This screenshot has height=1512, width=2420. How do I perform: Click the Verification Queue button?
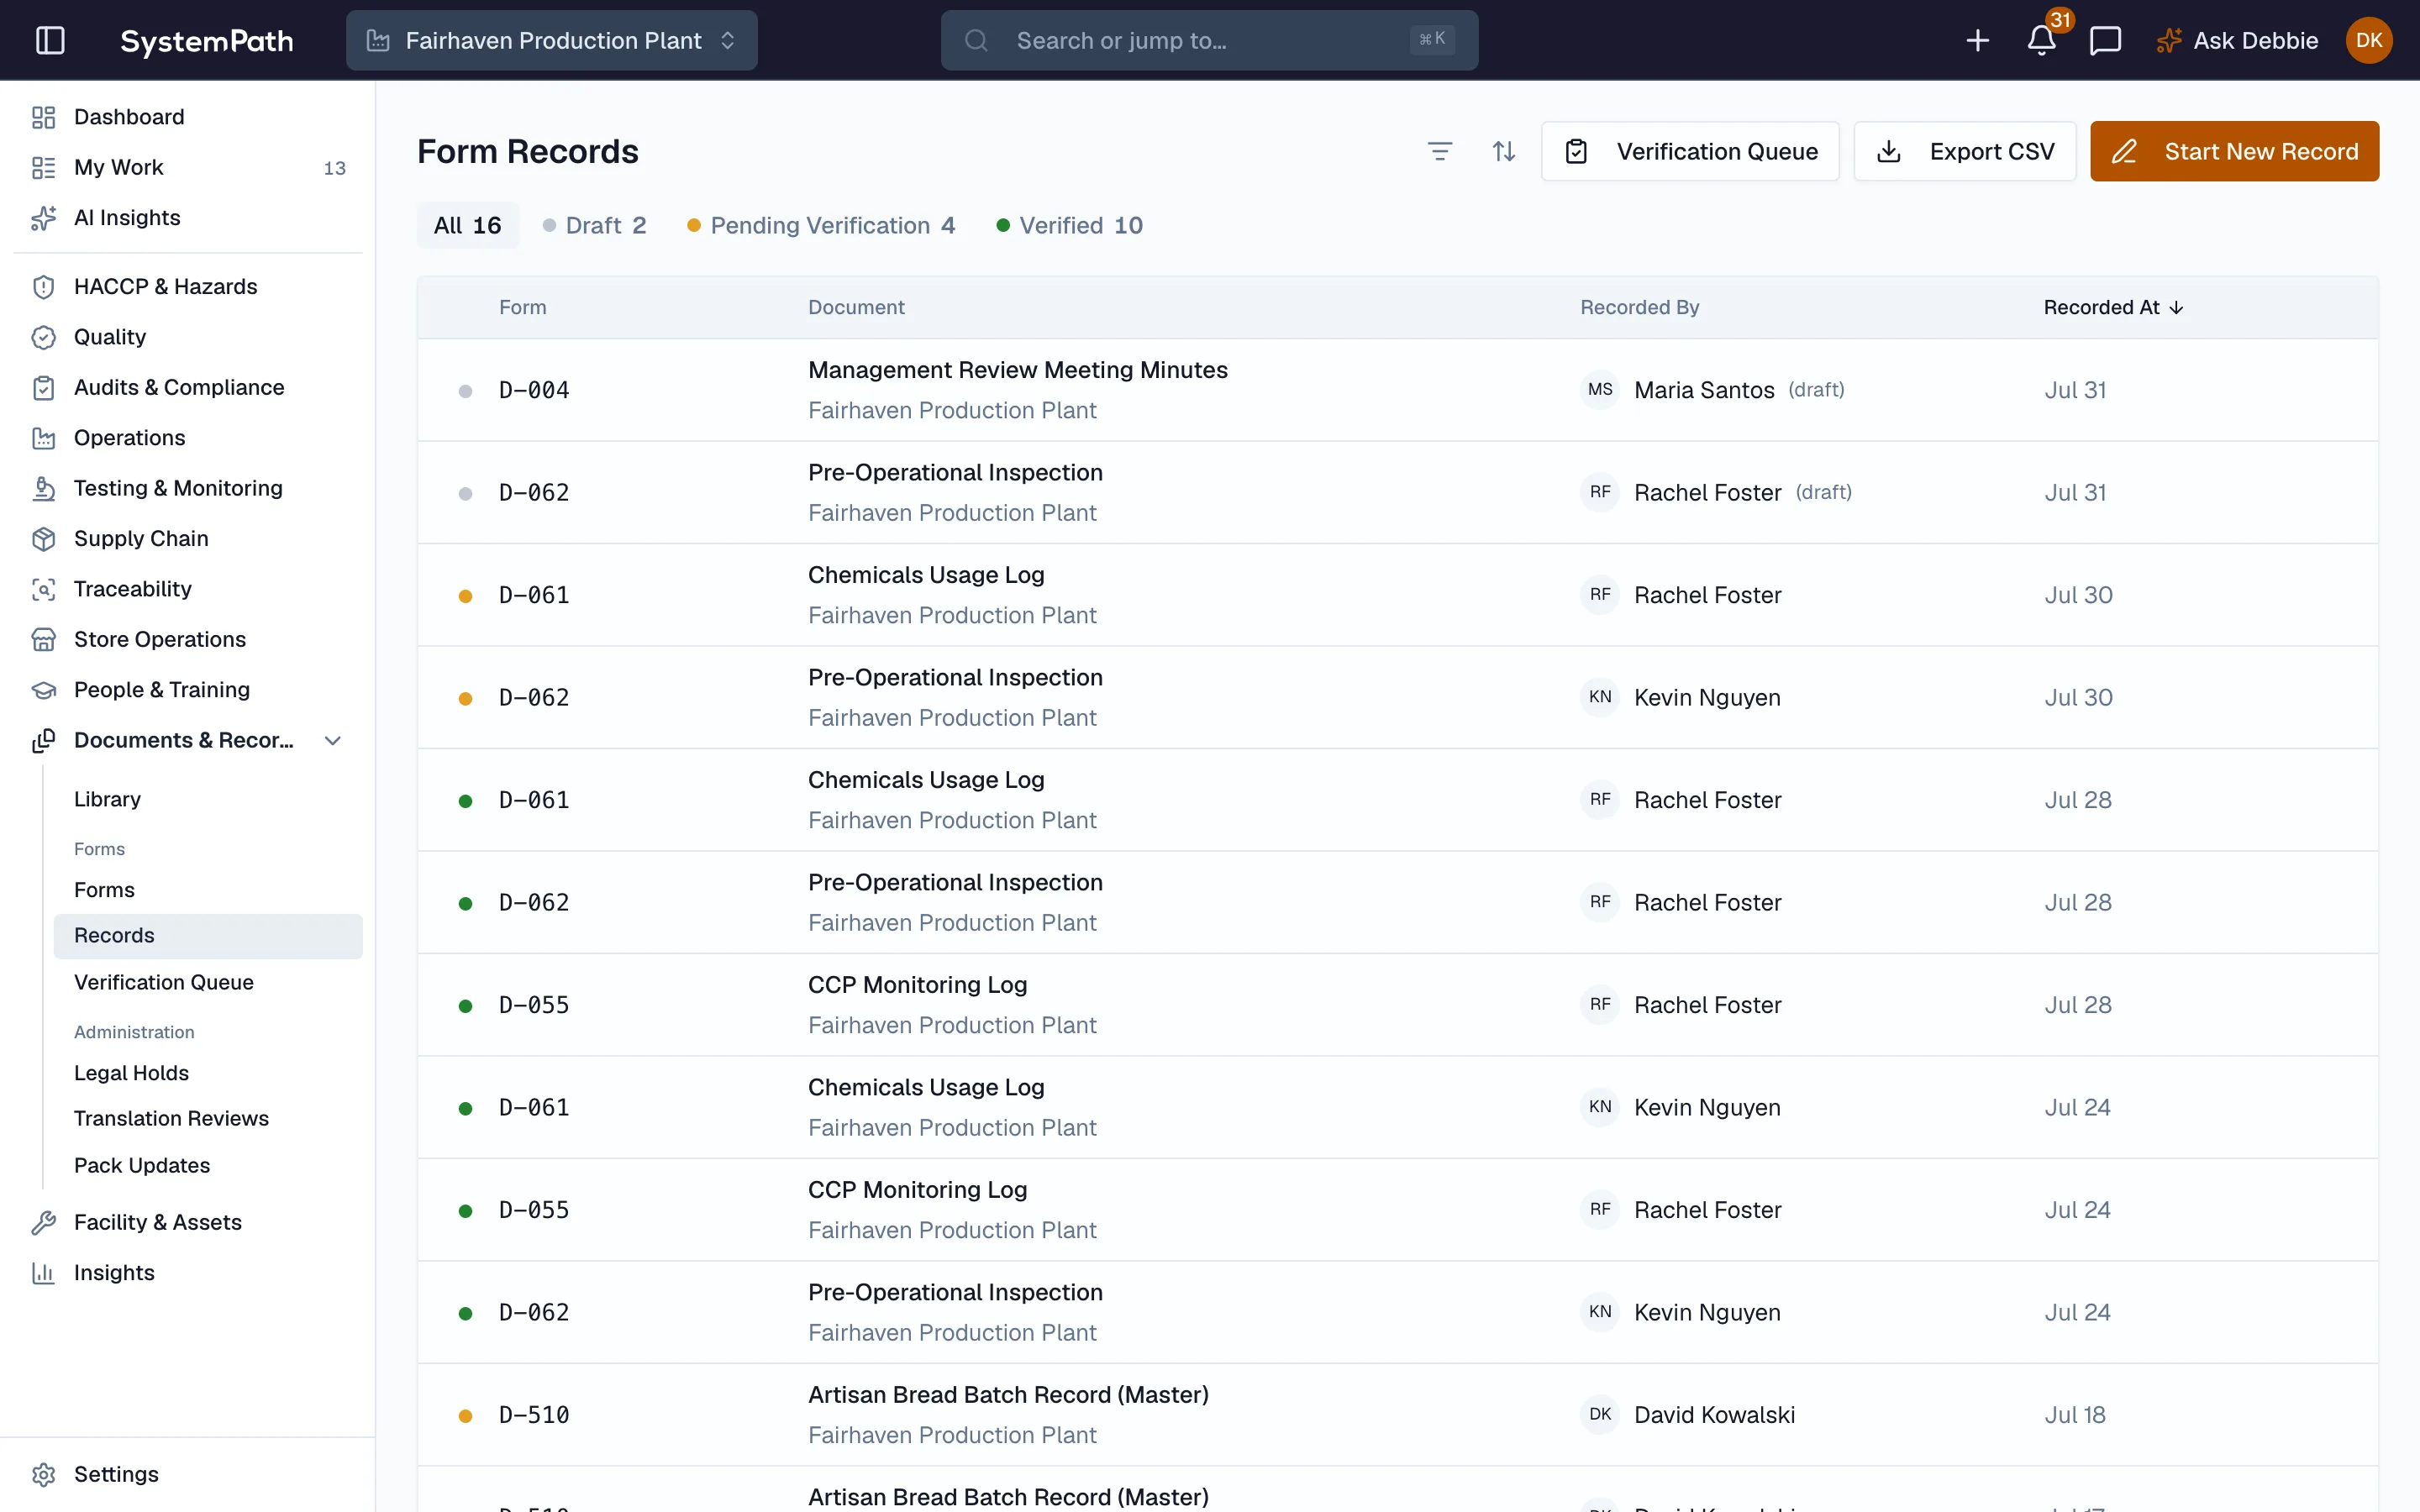click(1690, 151)
